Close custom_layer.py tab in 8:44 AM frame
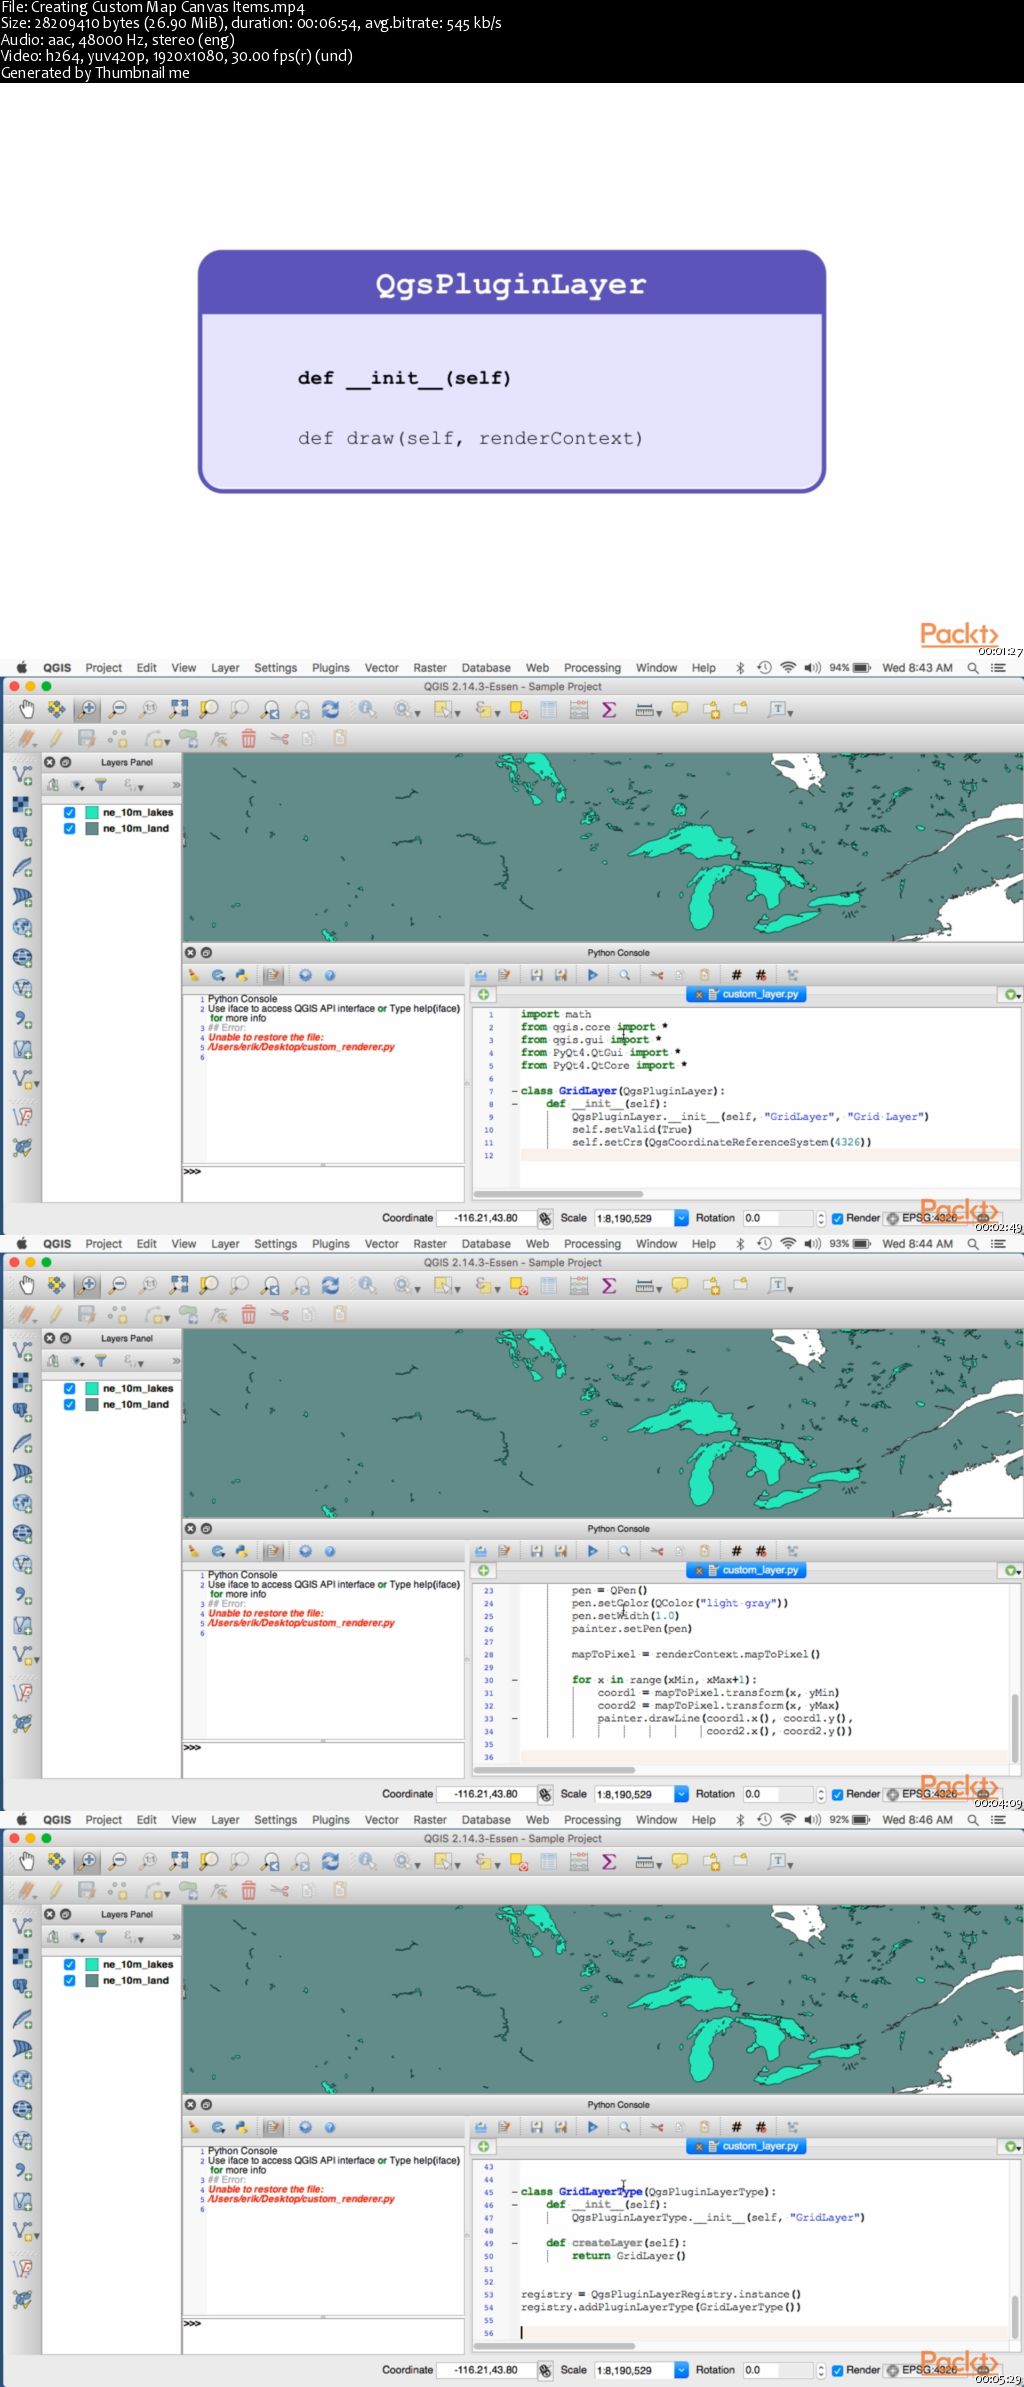Screen dimensions: 1024x2387 [699, 1571]
